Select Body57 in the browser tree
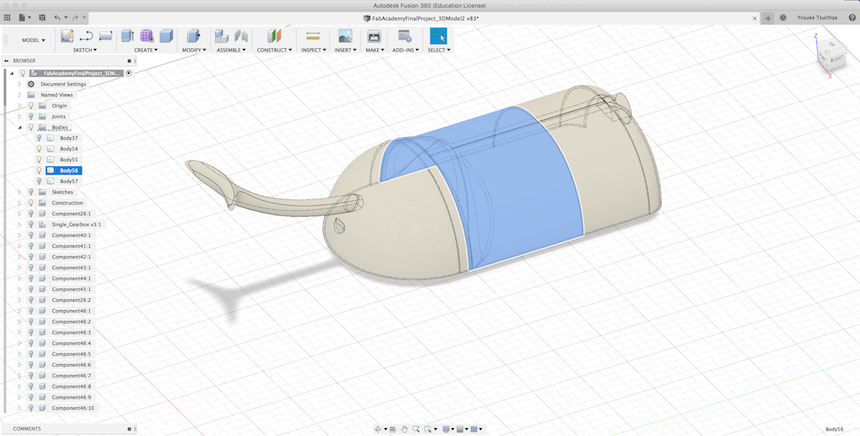Screen dimensions: 860x436 (69, 181)
